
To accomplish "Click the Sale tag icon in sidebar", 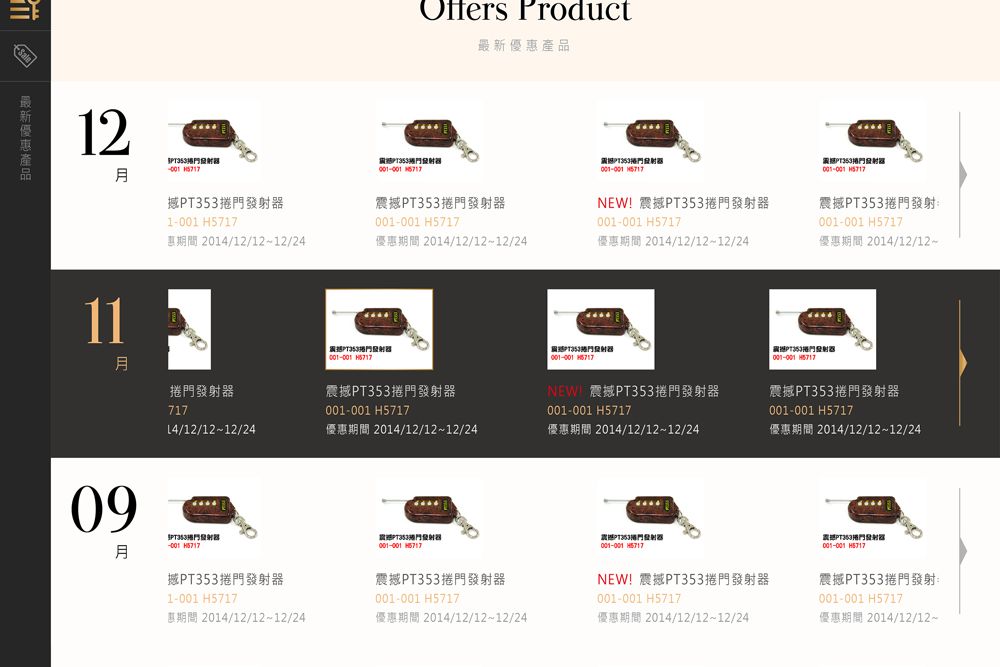I will click(x=25, y=55).
